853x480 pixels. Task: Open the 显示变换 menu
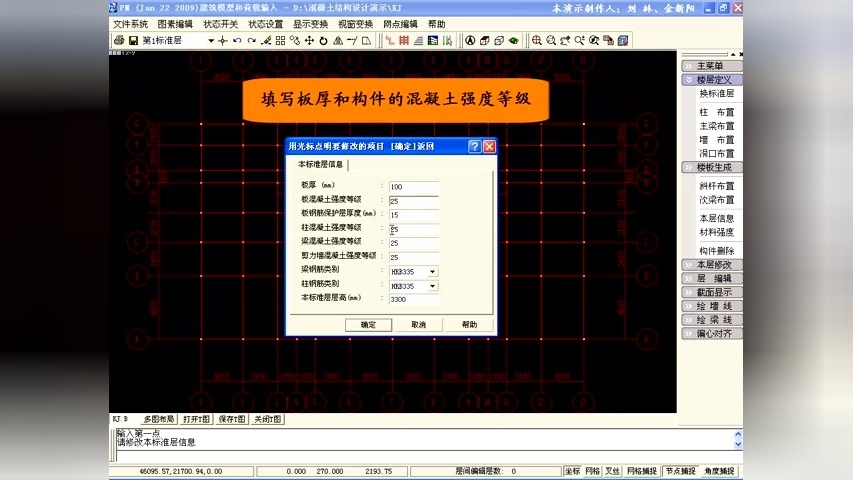pyautogui.click(x=311, y=24)
